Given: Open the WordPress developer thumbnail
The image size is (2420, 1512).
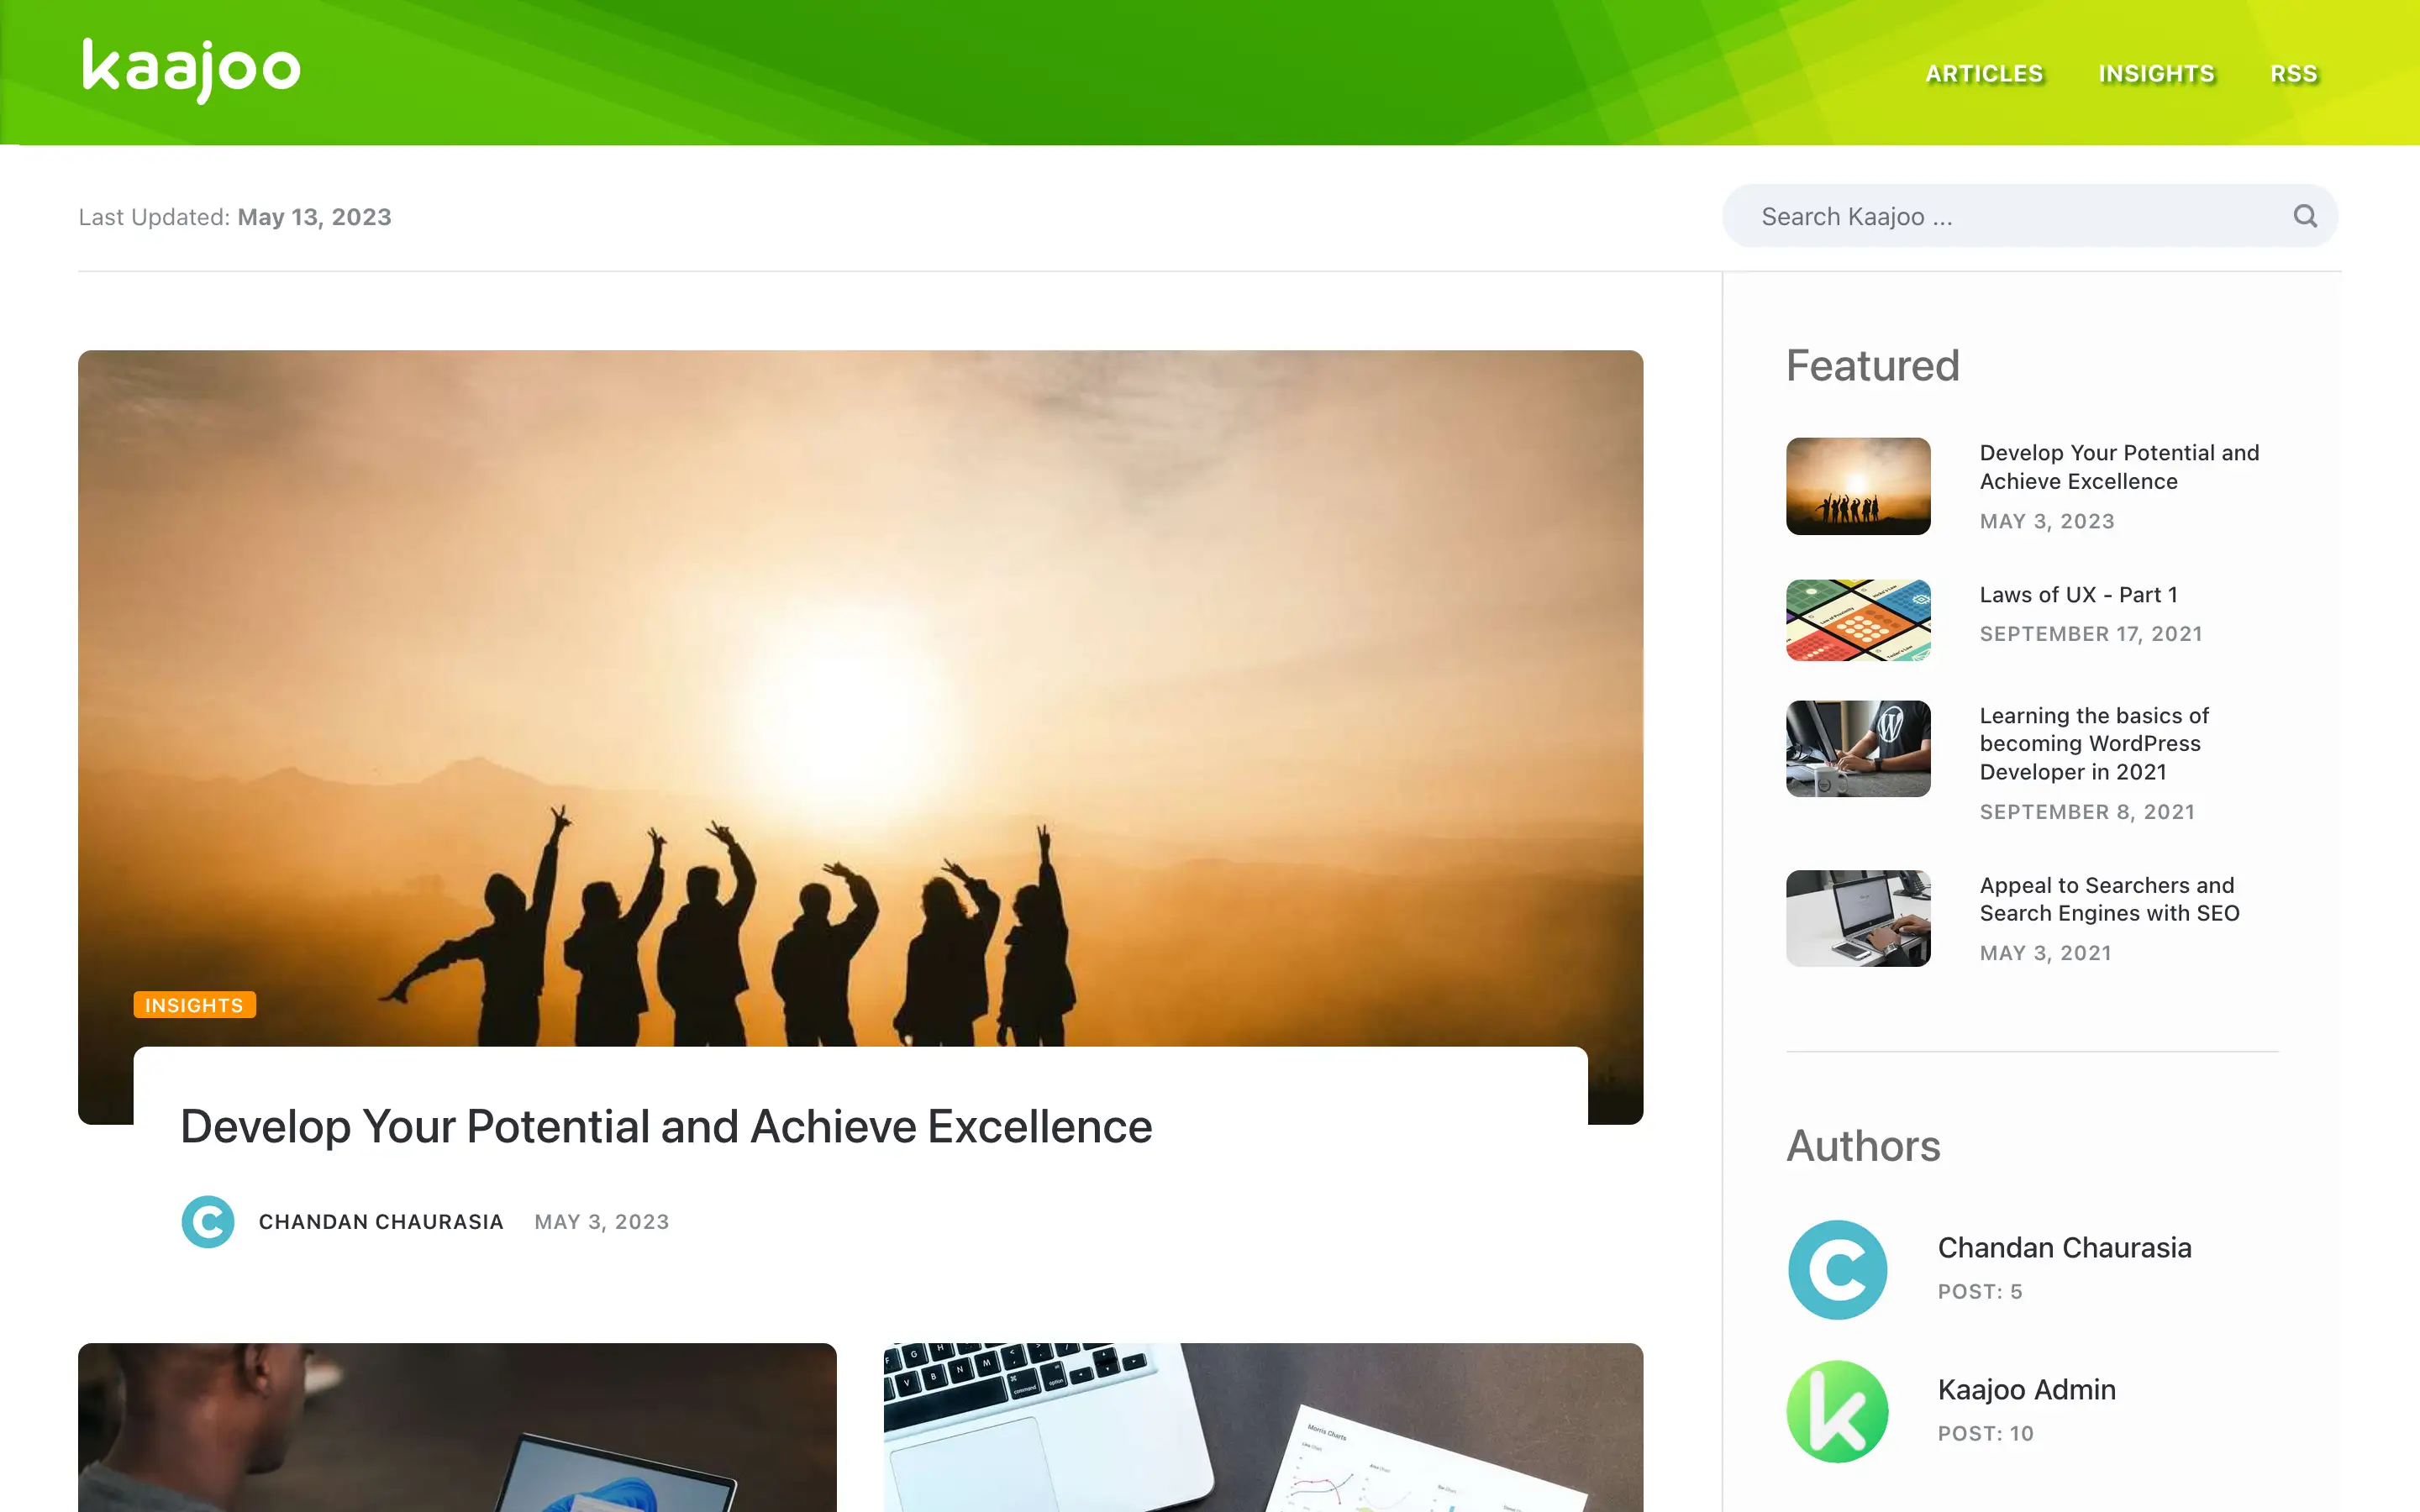Looking at the screenshot, I should click(x=1858, y=748).
